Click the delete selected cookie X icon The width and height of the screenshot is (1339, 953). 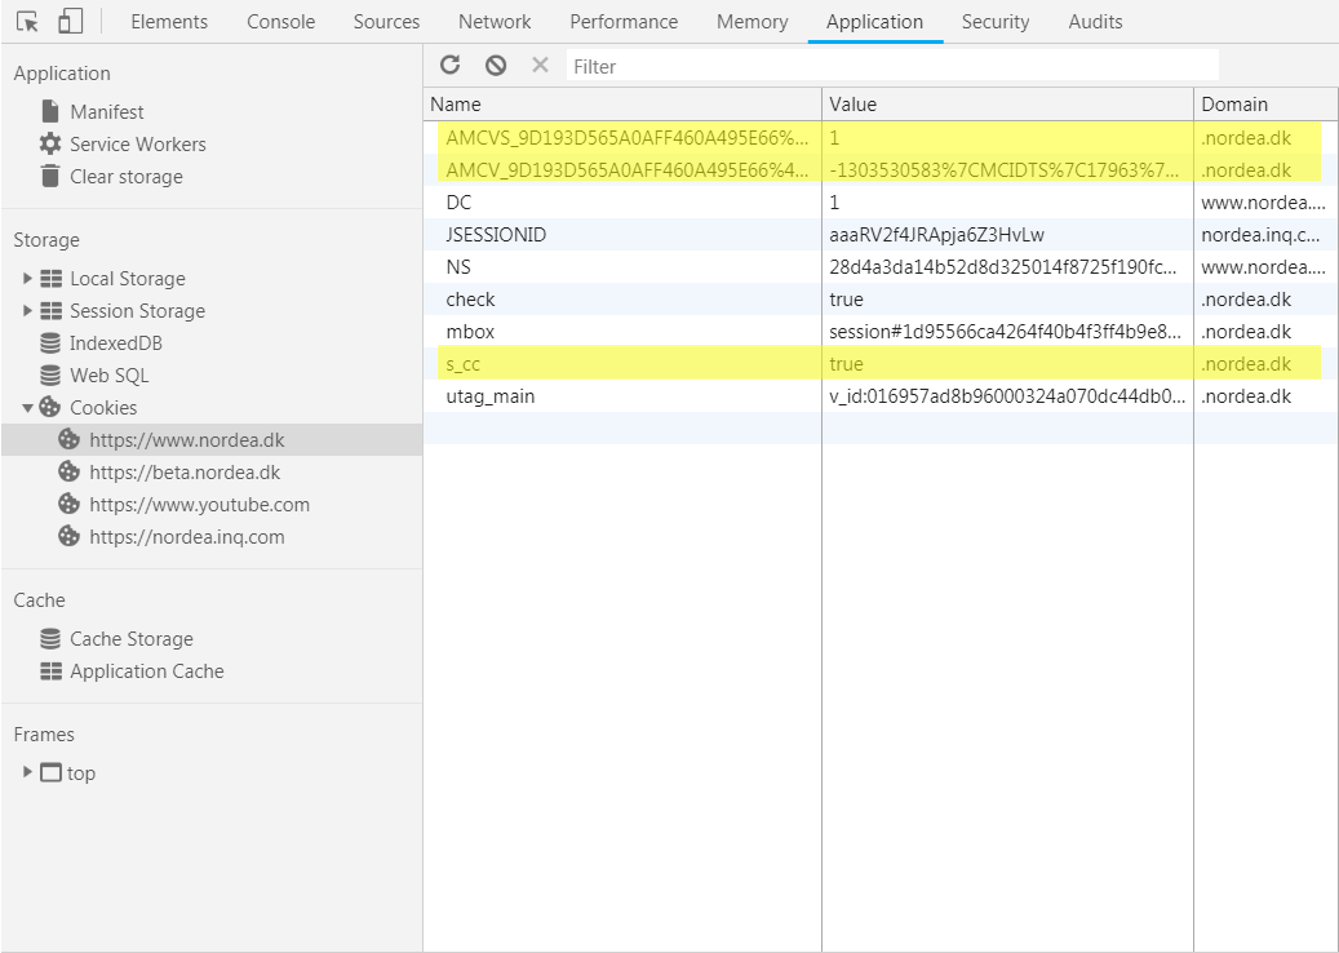pyautogui.click(x=540, y=65)
